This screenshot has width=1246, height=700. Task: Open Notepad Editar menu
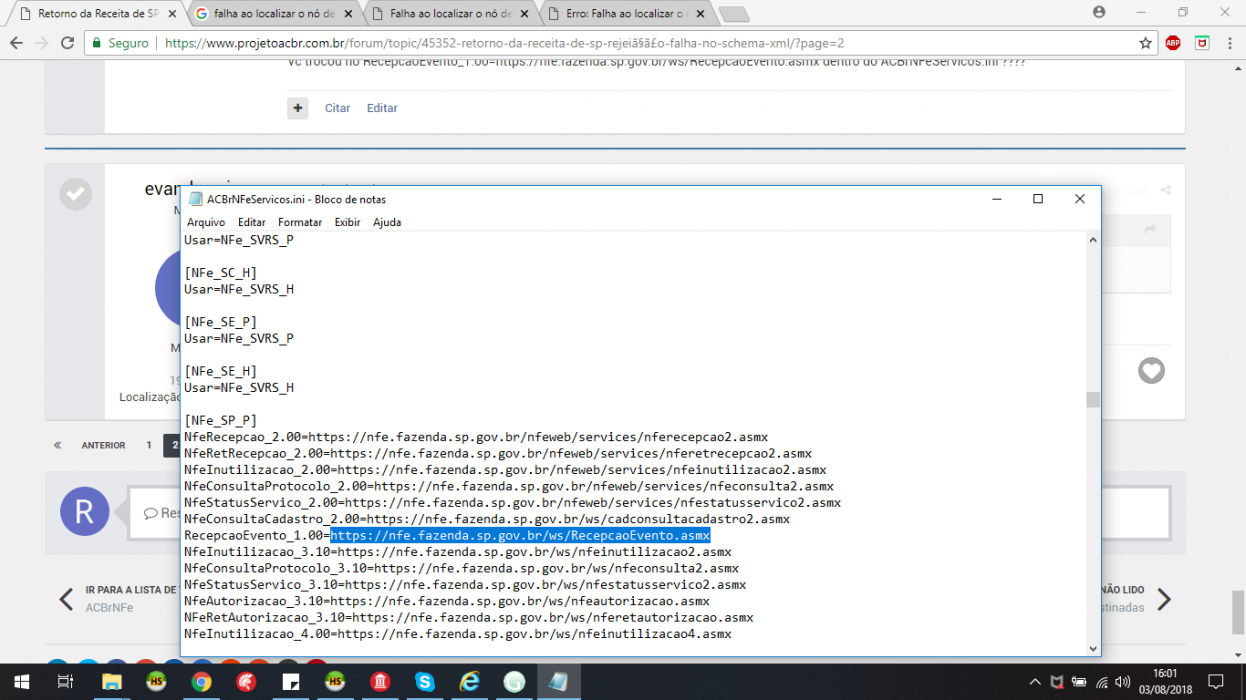(252, 222)
